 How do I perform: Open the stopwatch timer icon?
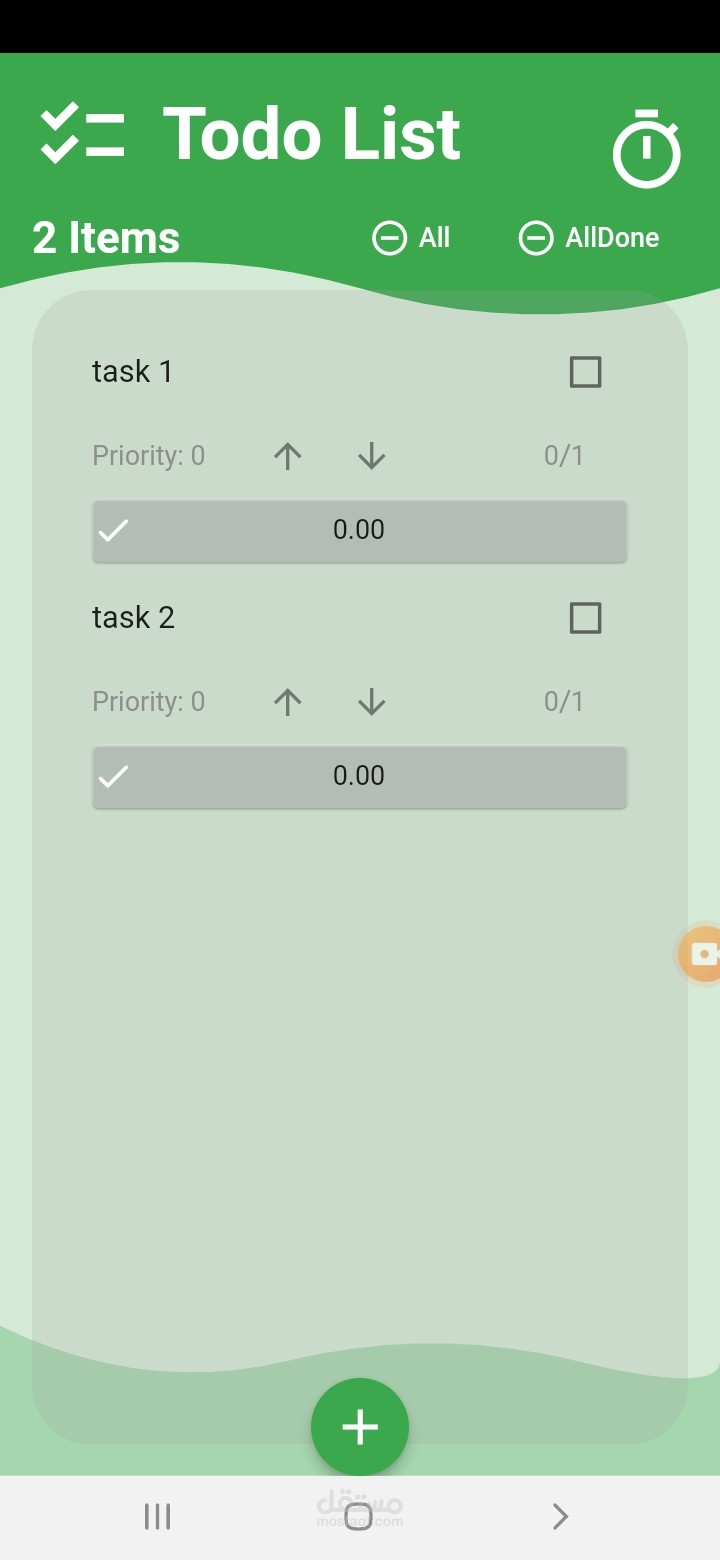point(646,149)
